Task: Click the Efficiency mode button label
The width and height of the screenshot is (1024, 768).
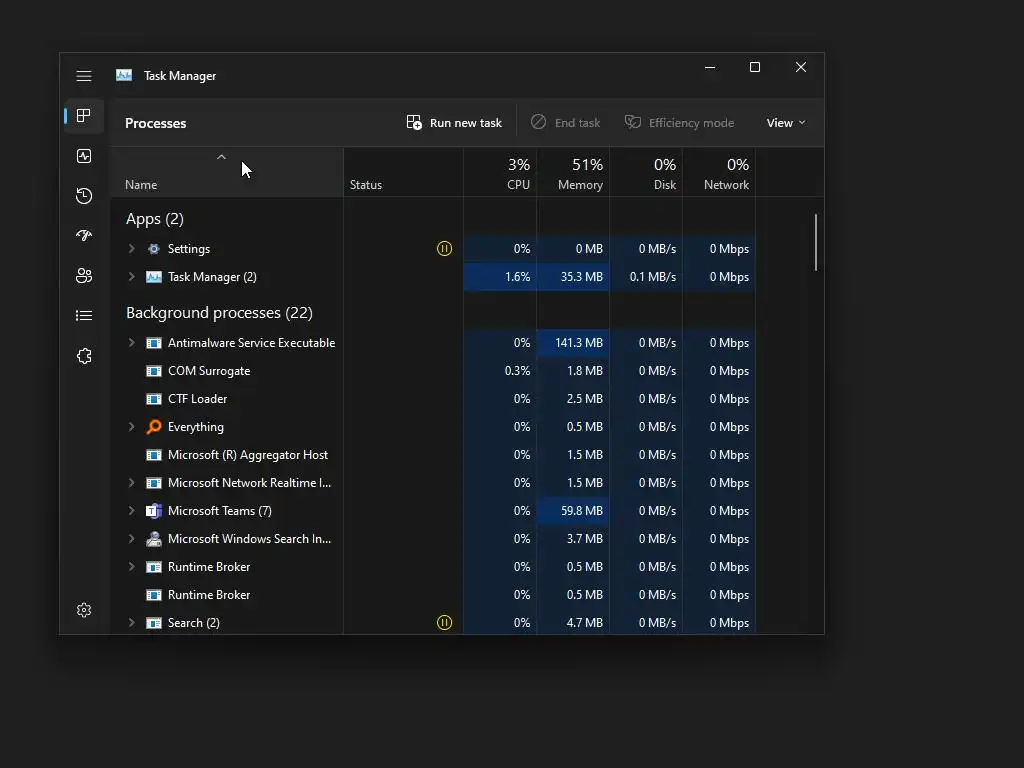Action: click(691, 123)
